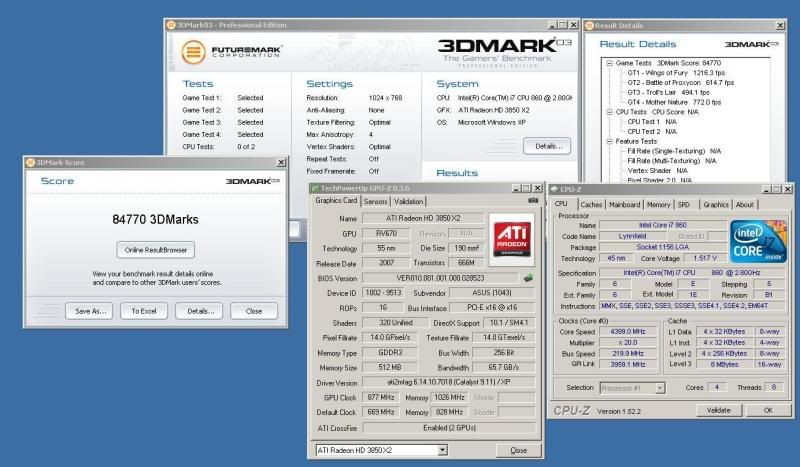The height and width of the screenshot is (467, 800).
Task: Open the Mainboard tab in CPU-Z
Action: coord(624,205)
